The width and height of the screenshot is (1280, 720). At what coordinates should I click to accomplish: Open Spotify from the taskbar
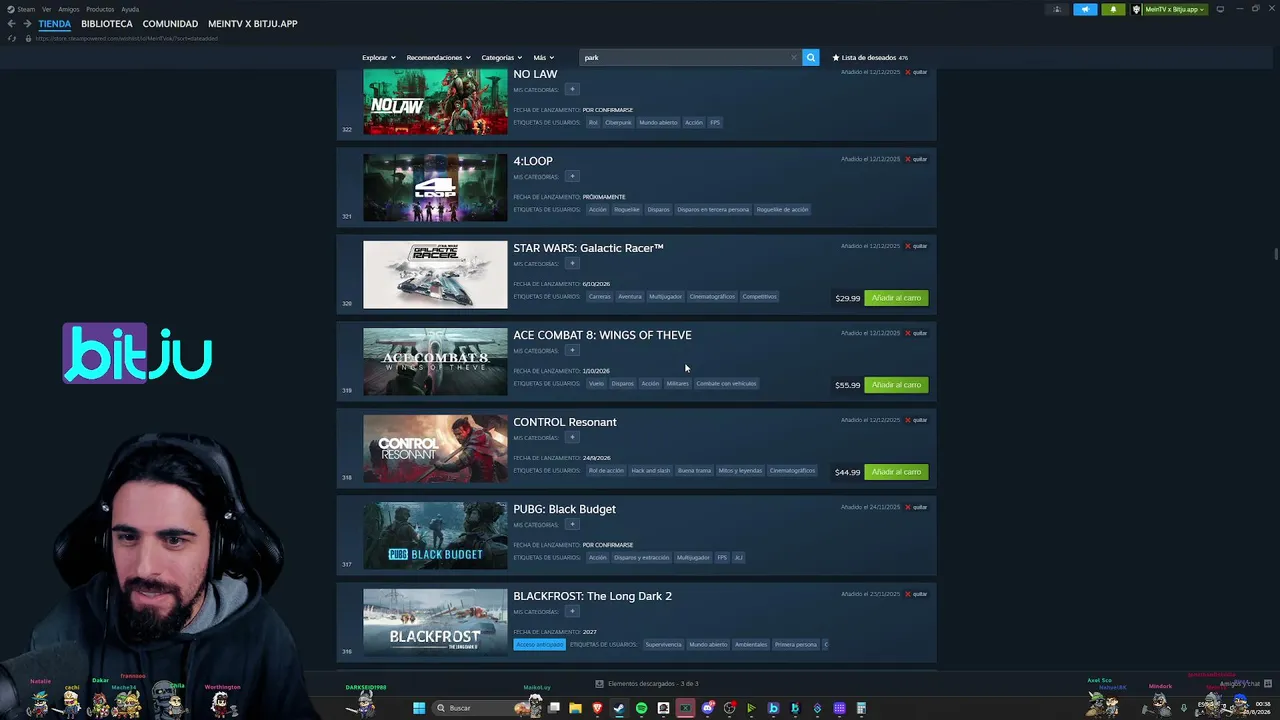click(641, 708)
